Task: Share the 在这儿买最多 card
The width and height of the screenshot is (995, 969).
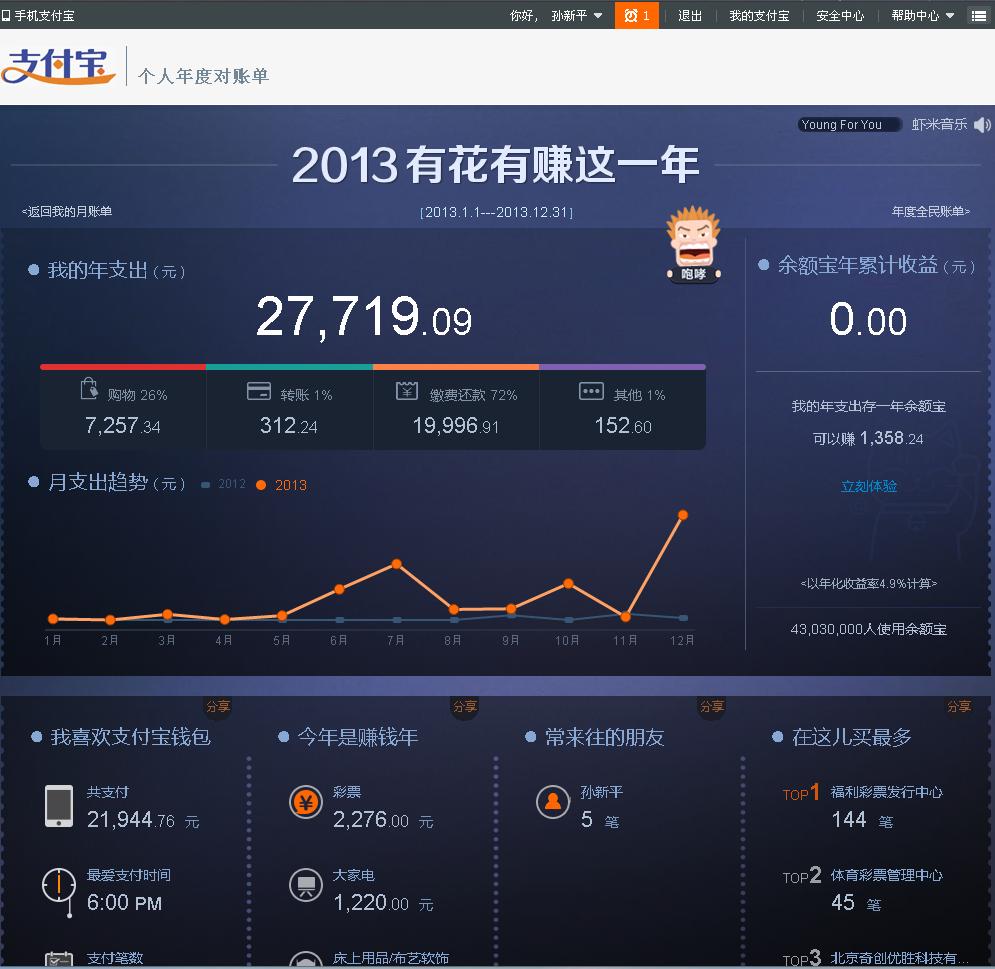Action: pyautogui.click(x=958, y=706)
